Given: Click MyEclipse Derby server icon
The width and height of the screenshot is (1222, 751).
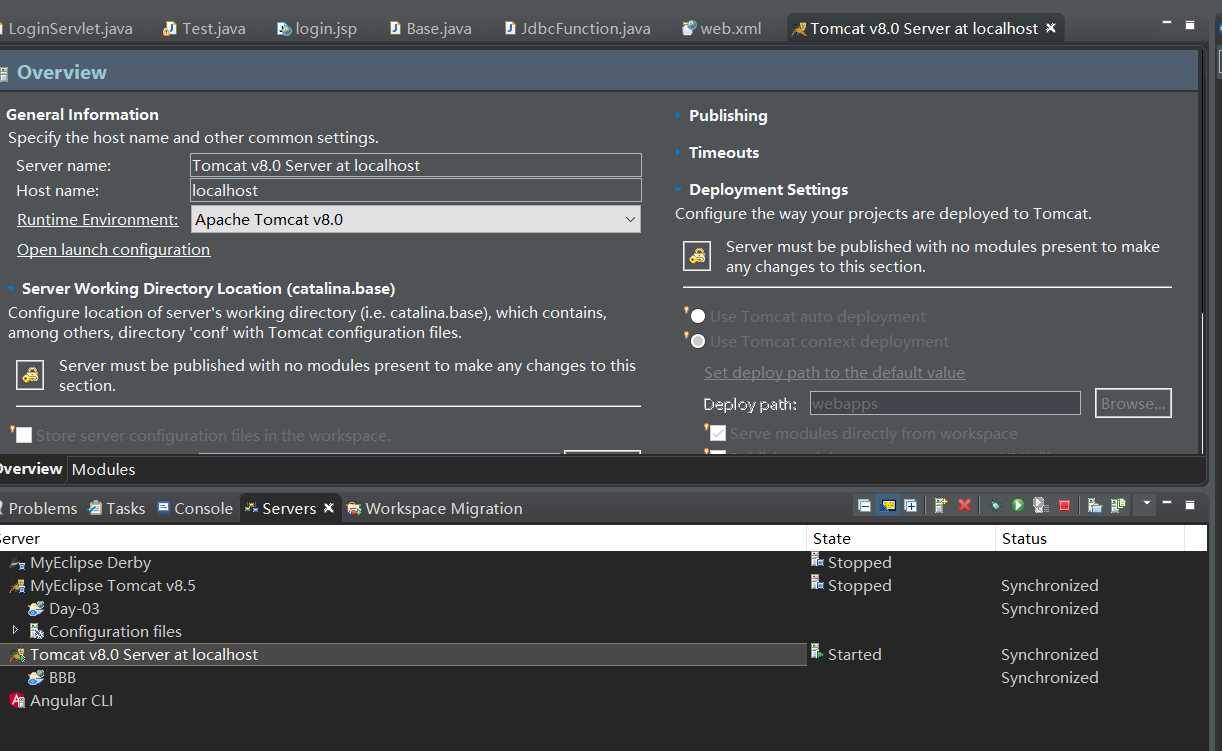Looking at the screenshot, I should 17,563.
